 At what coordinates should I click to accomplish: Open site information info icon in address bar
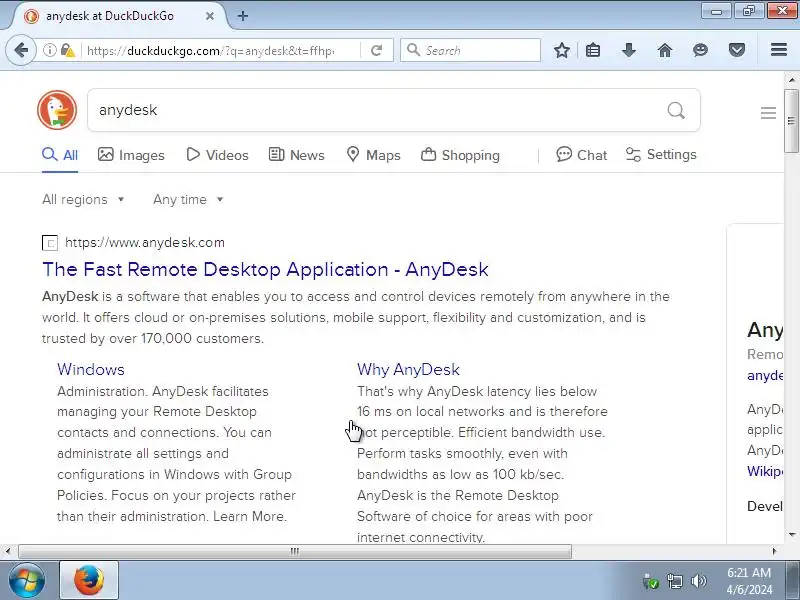pos(49,50)
